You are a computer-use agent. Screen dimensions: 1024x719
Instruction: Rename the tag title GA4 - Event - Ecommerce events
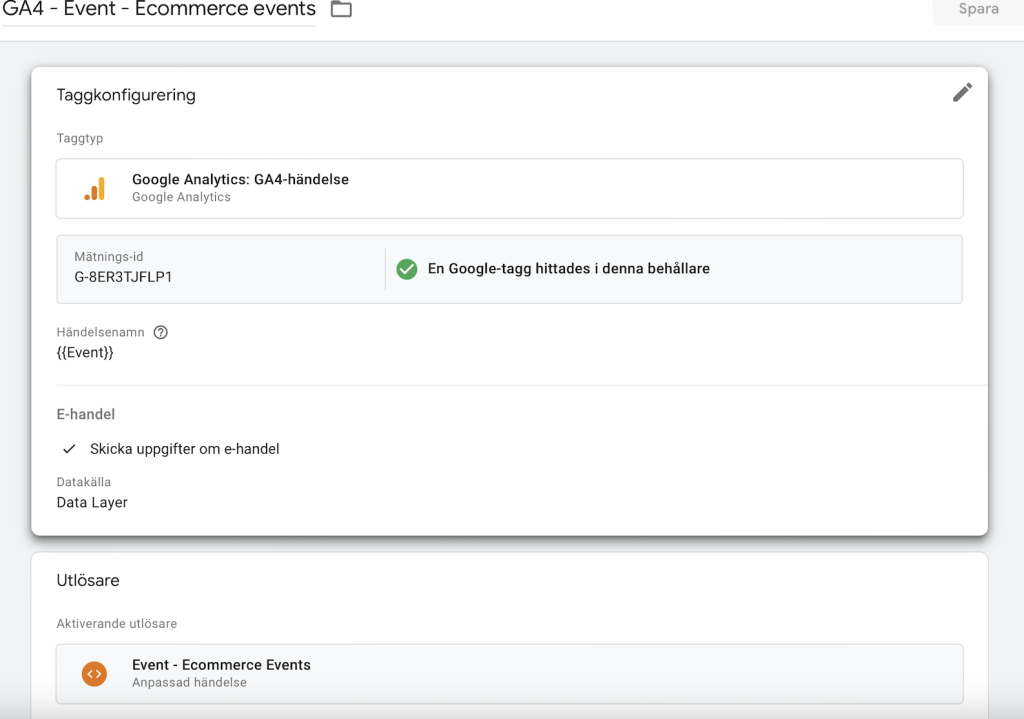[159, 9]
